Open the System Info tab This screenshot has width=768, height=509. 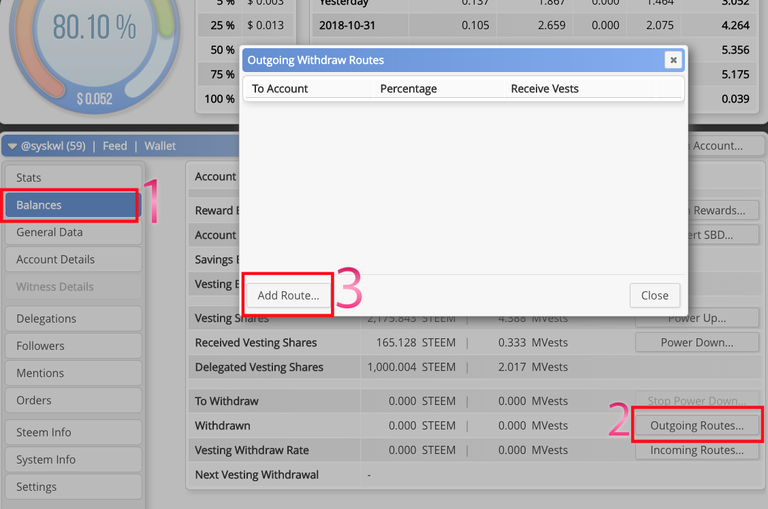coord(73,460)
